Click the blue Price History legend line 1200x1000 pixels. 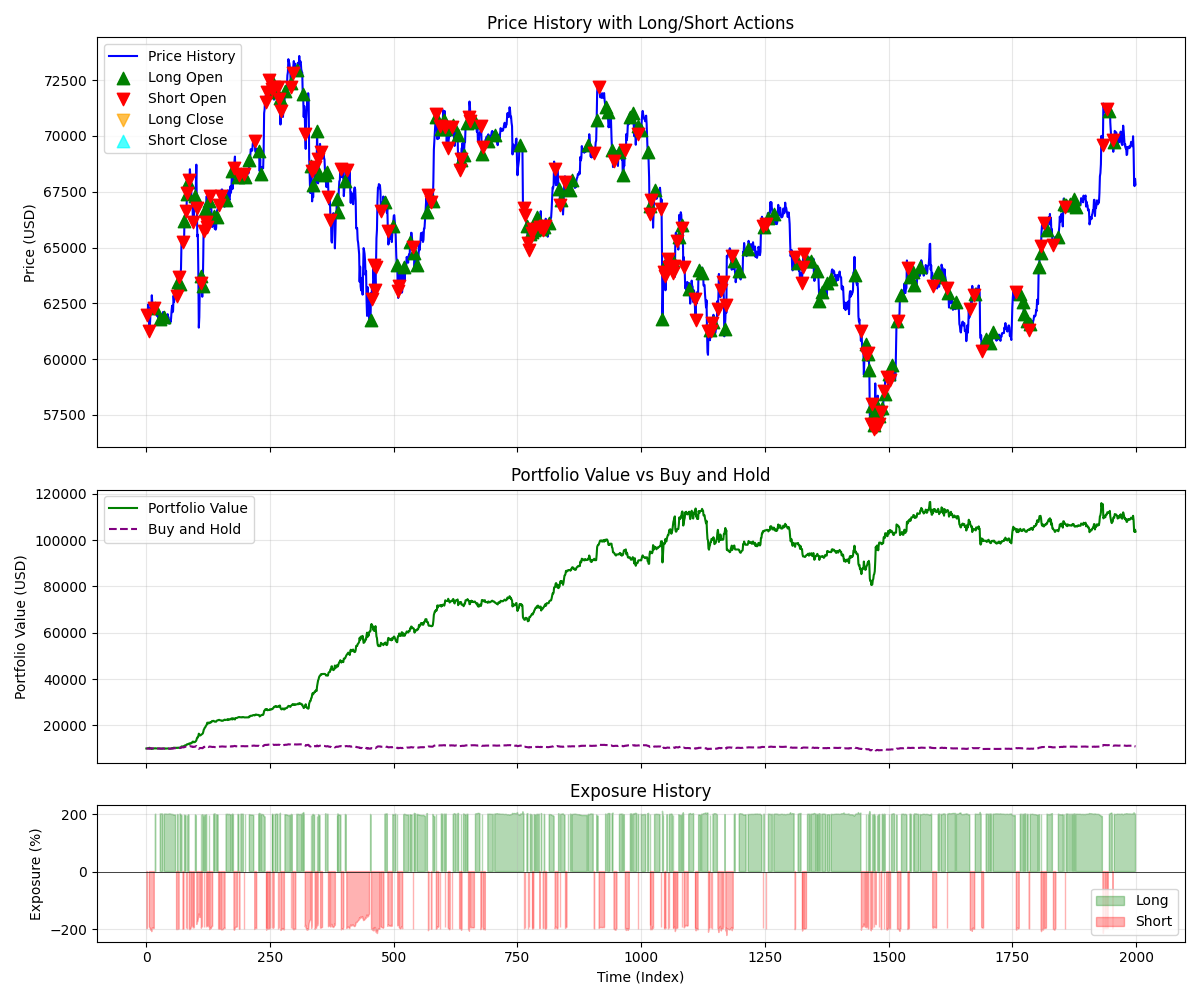(x=124, y=57)
